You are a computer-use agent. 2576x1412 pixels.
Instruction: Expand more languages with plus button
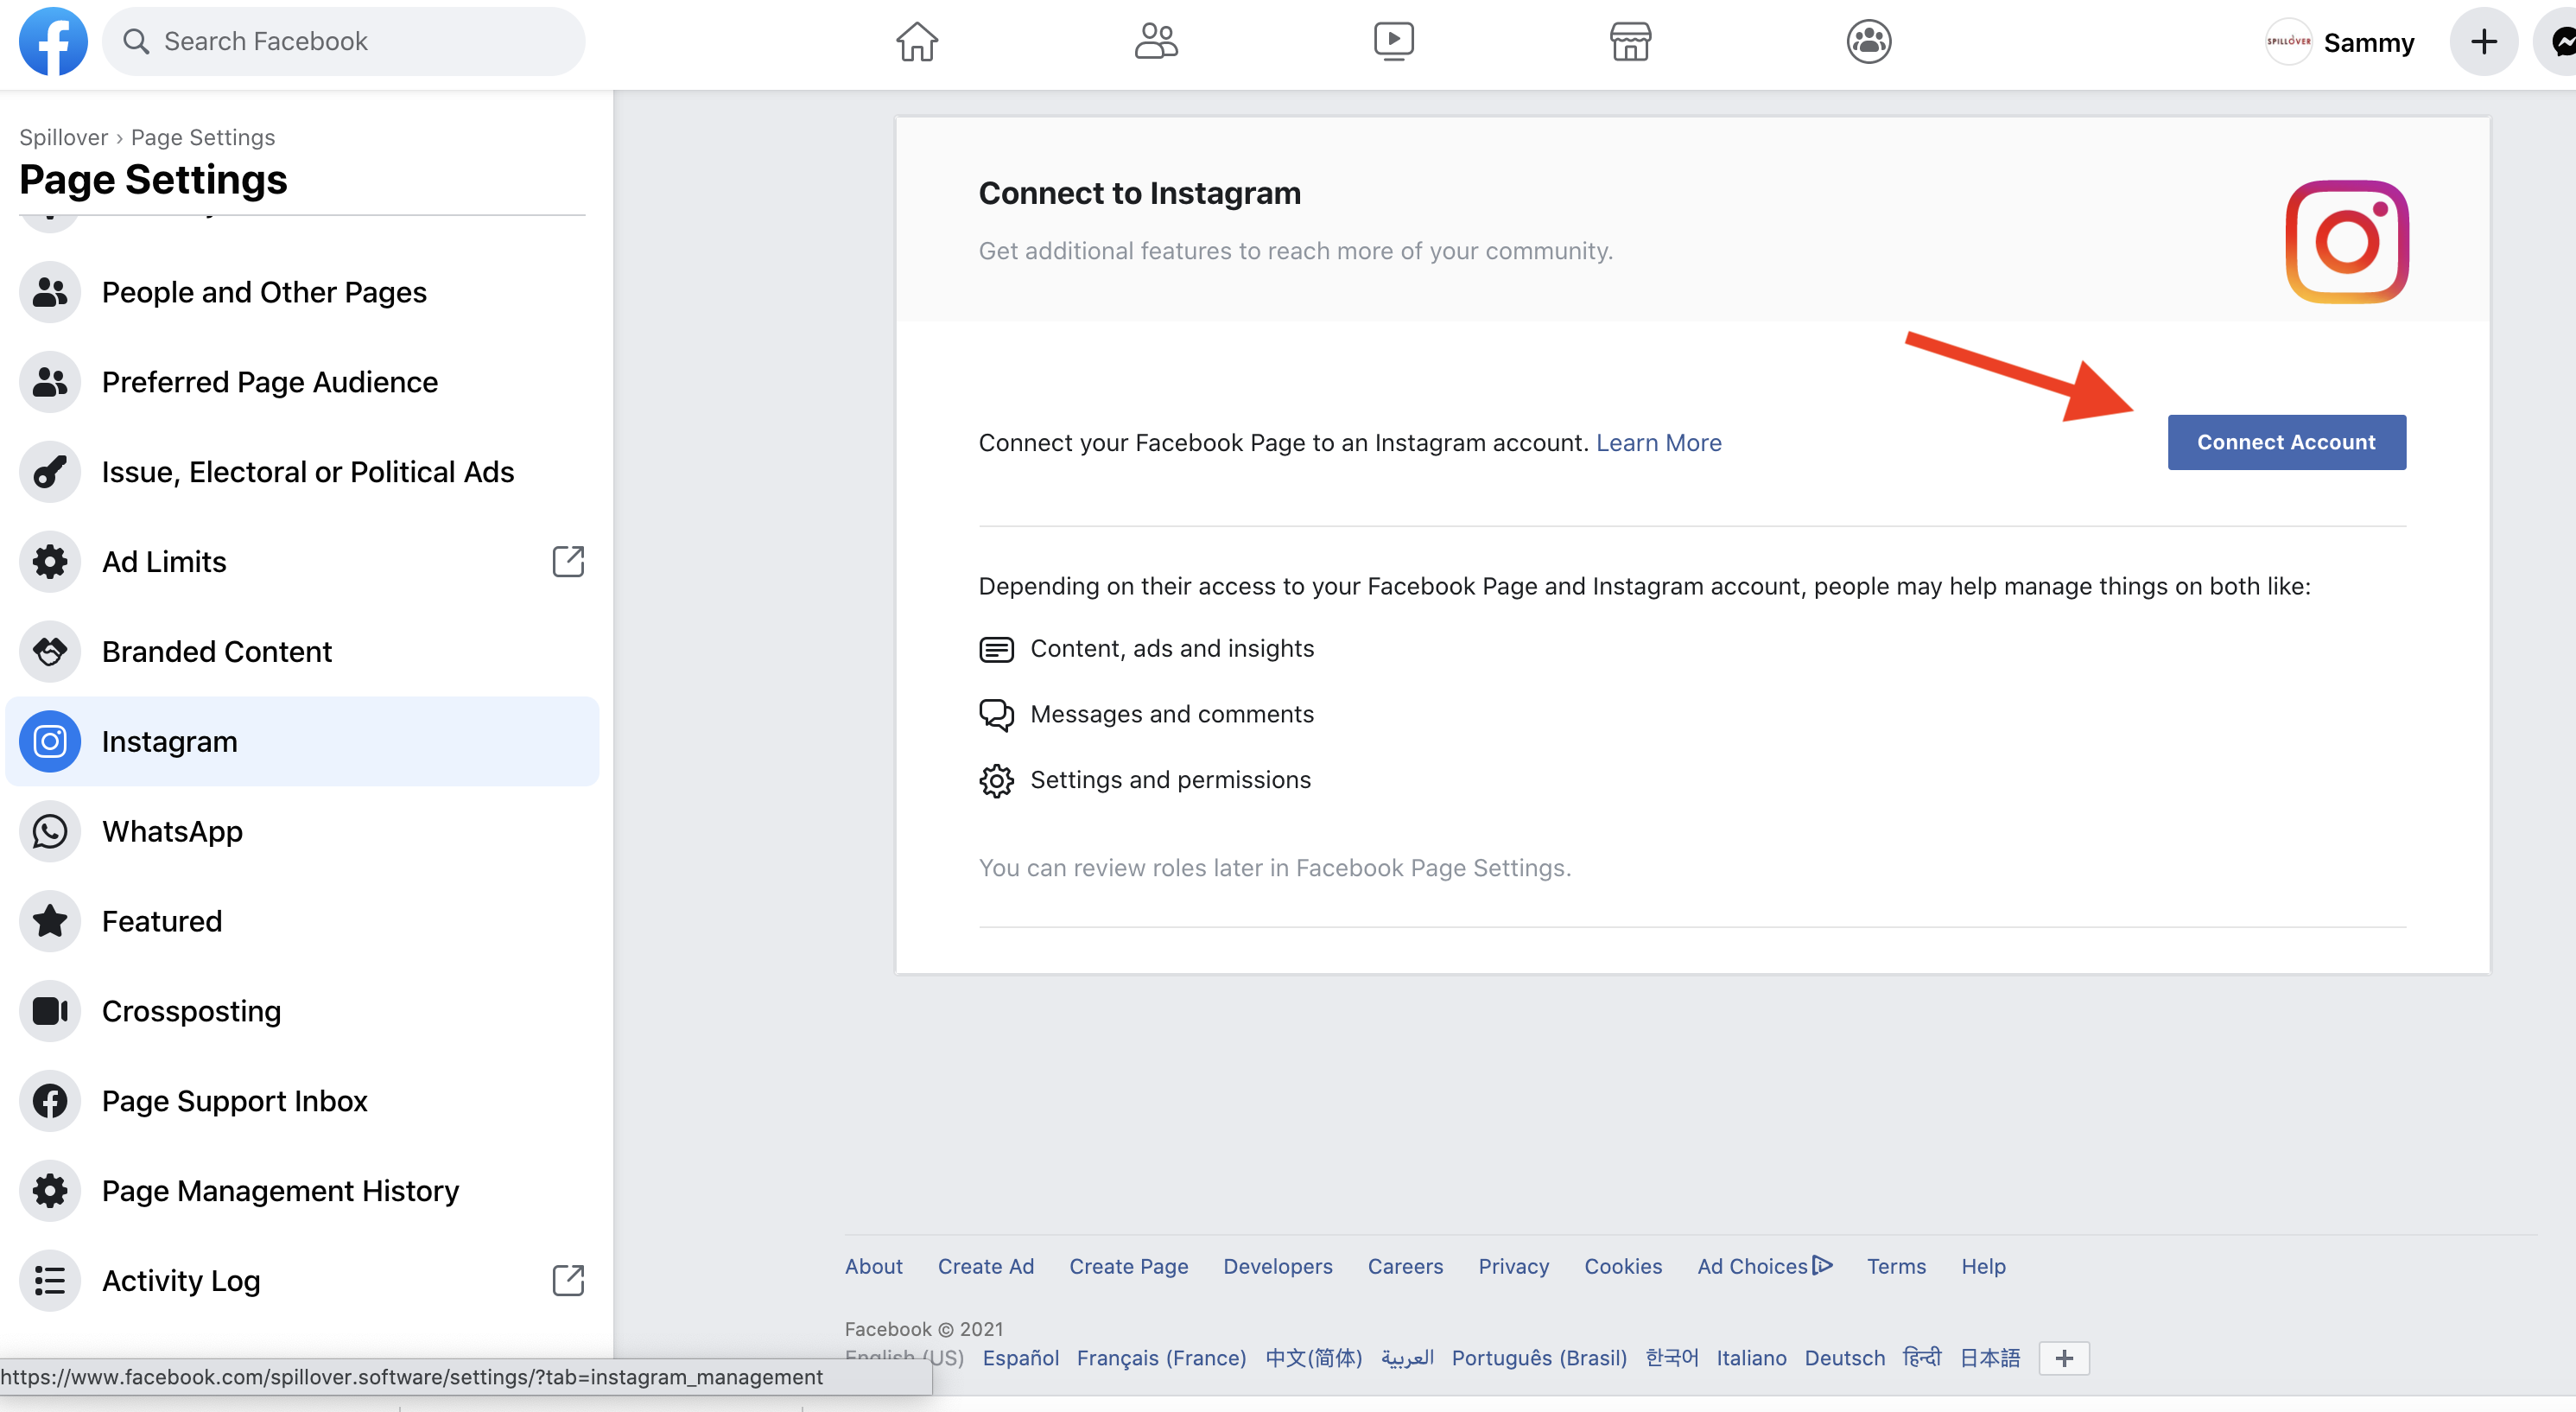click(x=2064, y=1358)
